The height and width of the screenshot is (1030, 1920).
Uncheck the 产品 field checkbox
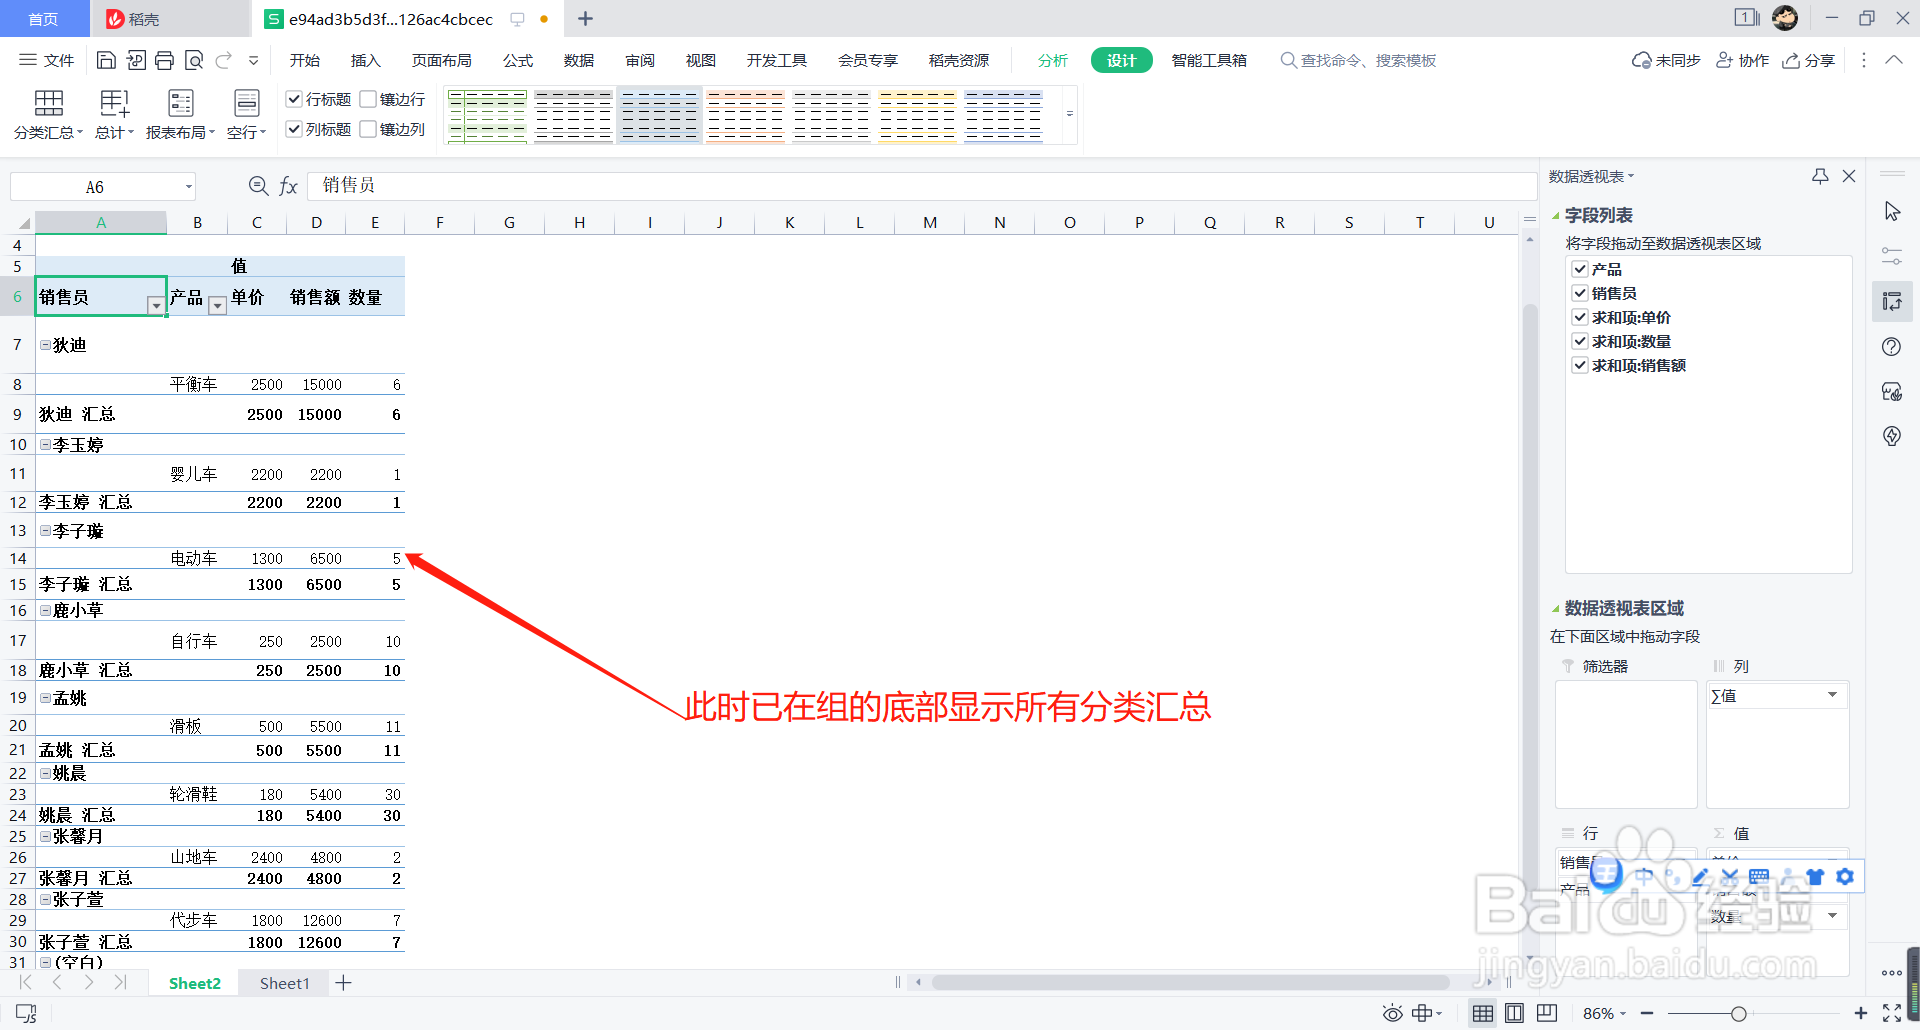coord(1580,269)
